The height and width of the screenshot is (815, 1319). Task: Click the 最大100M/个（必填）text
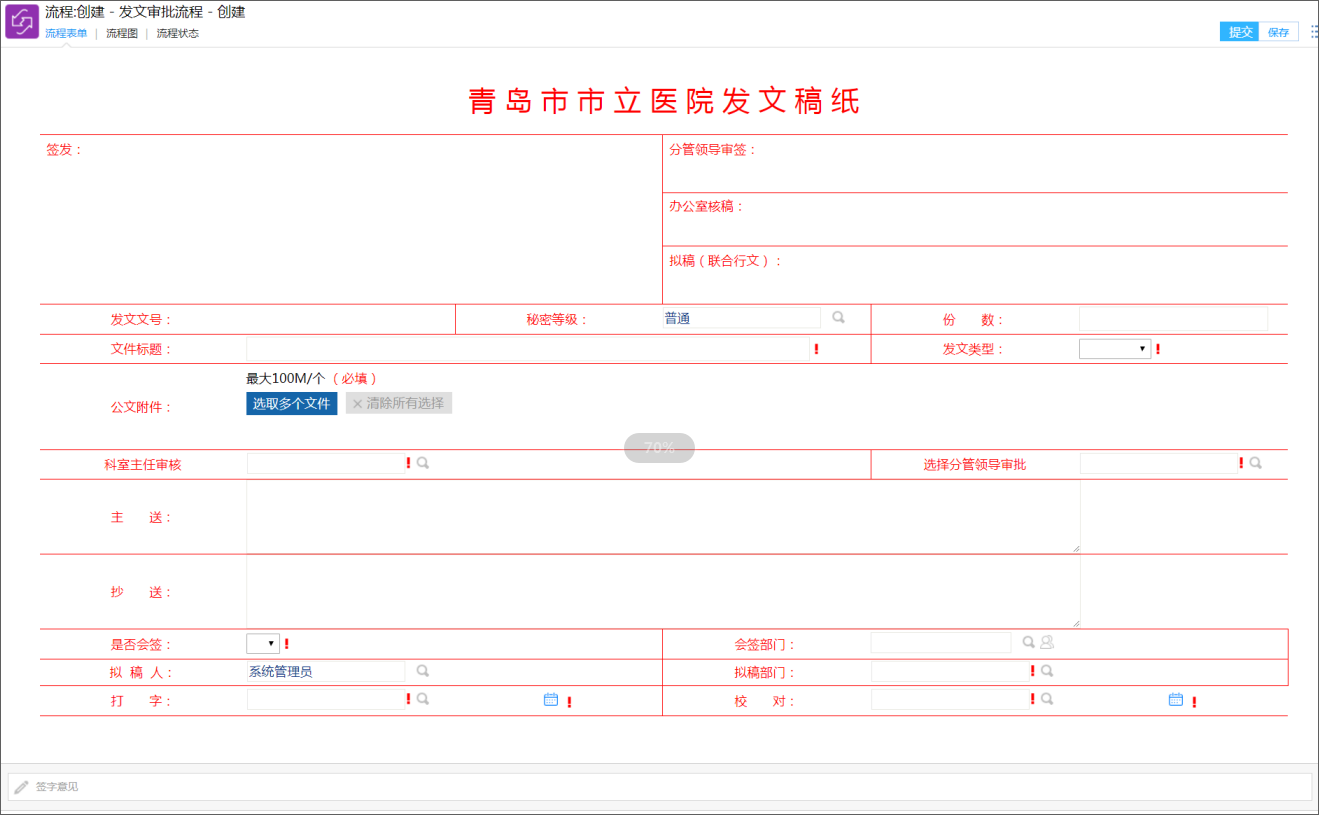tap(312, 378)
